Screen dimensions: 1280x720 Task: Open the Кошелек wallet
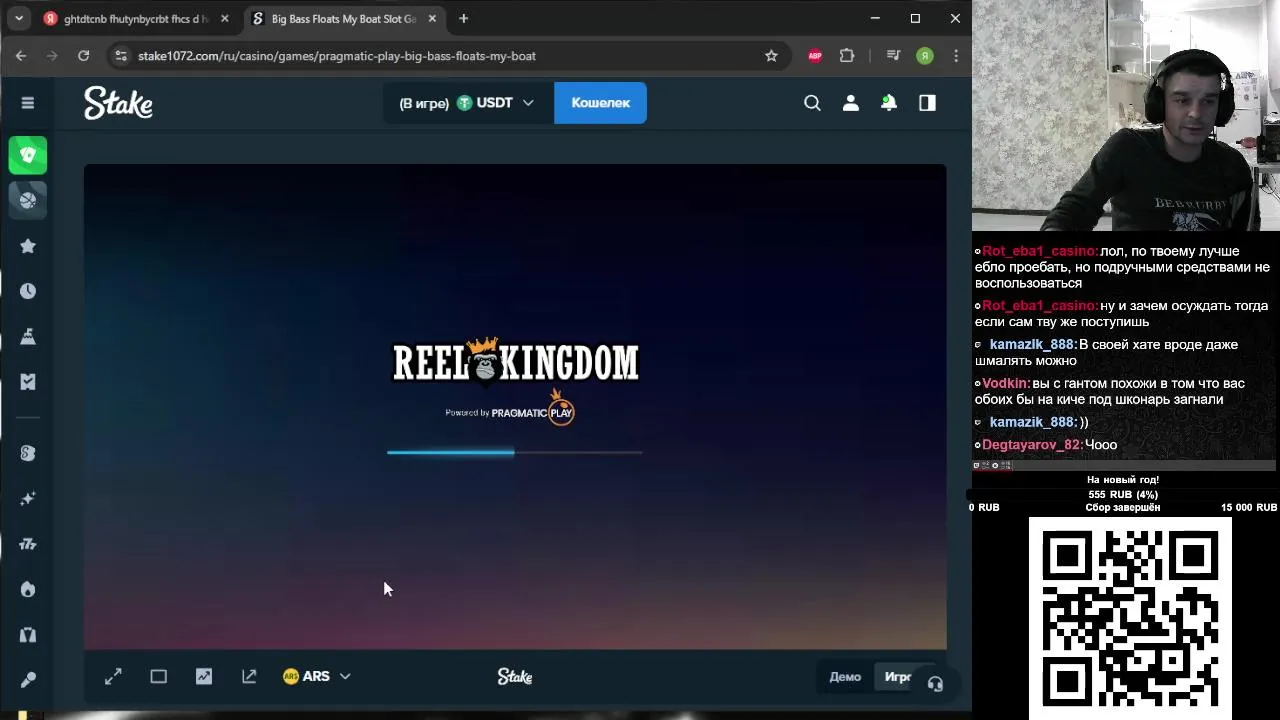click(x=600, y=103)
